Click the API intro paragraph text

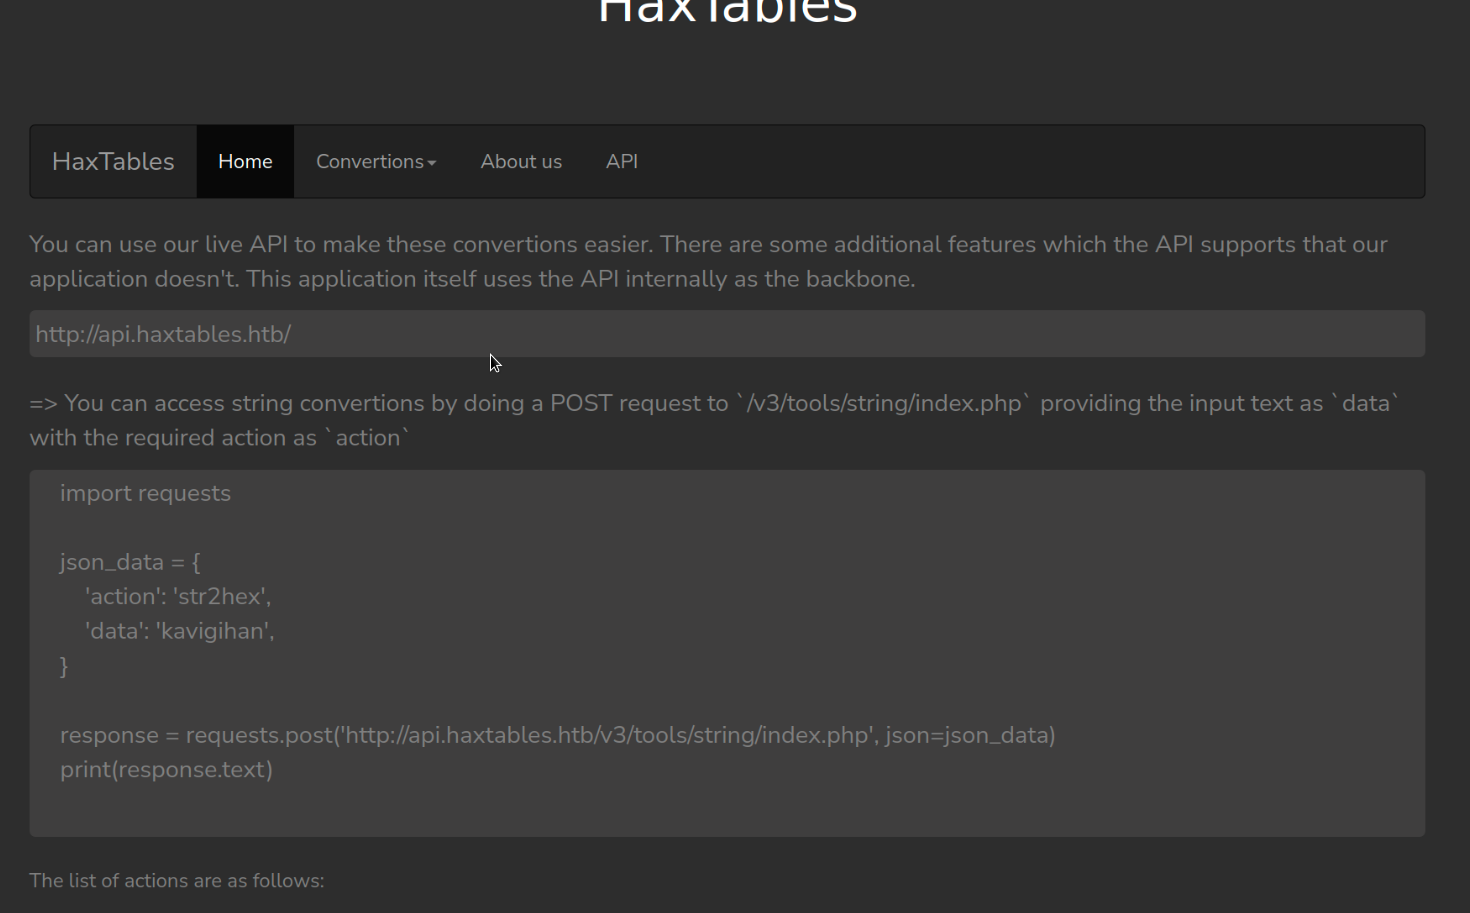(x=700, y=260)
